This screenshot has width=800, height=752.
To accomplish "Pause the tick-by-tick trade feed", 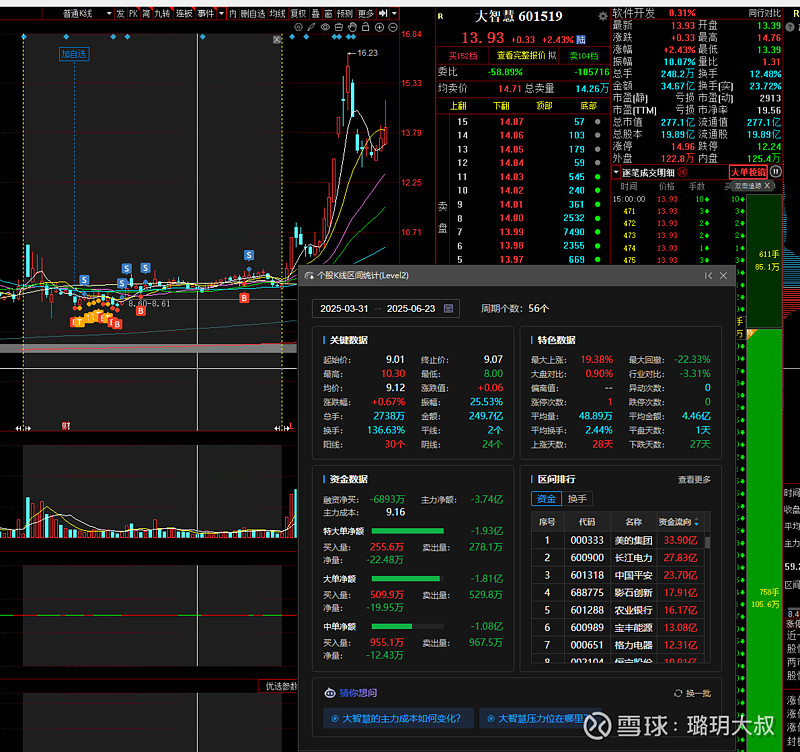I will point(776,172).
